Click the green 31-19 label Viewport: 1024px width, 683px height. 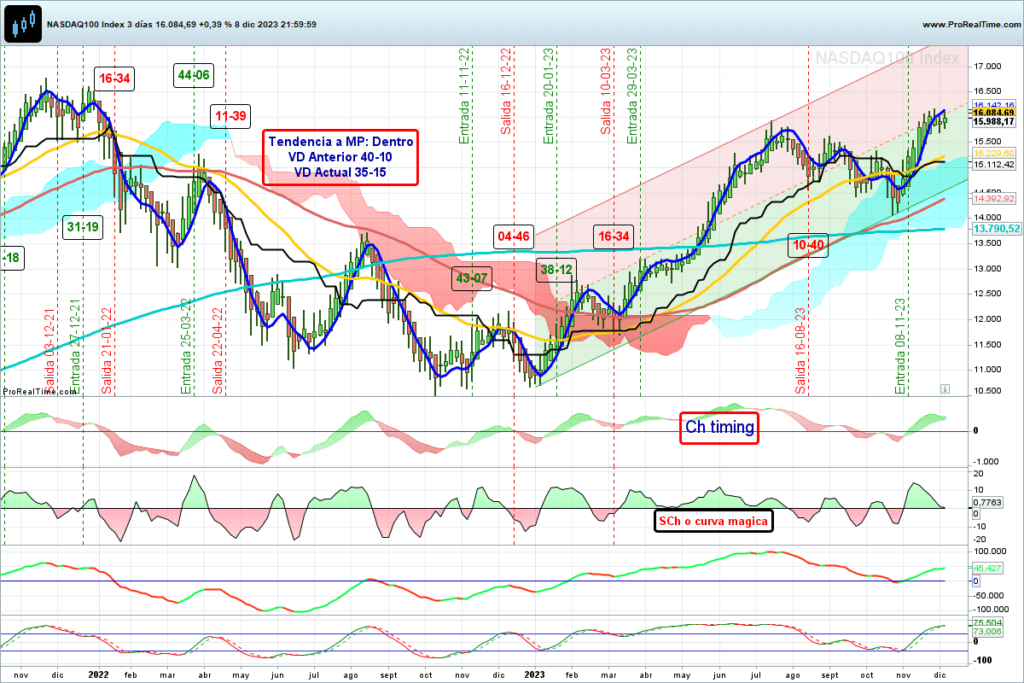(83, 227)
